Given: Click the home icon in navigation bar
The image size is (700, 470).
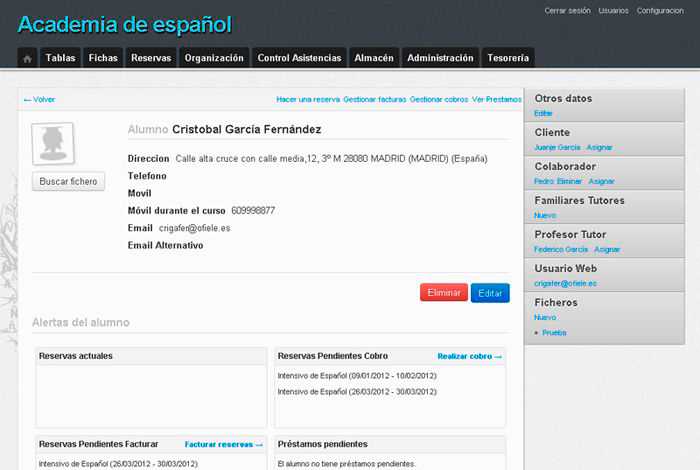Looking at the screenshot, I should point(28,58).
